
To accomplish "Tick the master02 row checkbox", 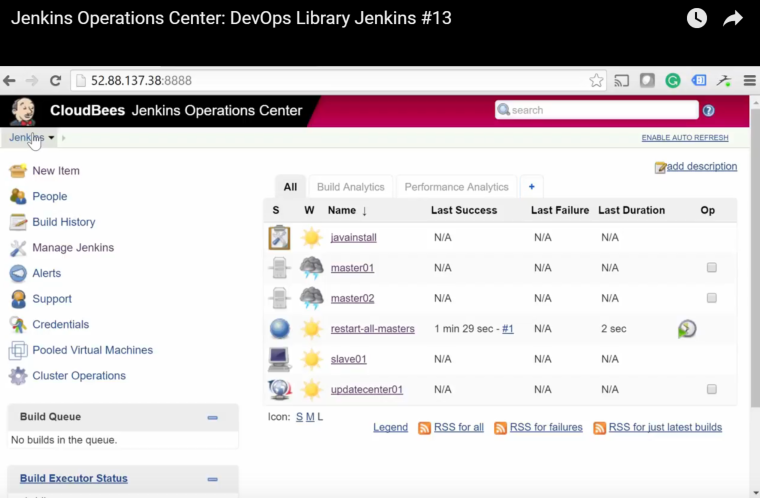I will click(711, 298).
